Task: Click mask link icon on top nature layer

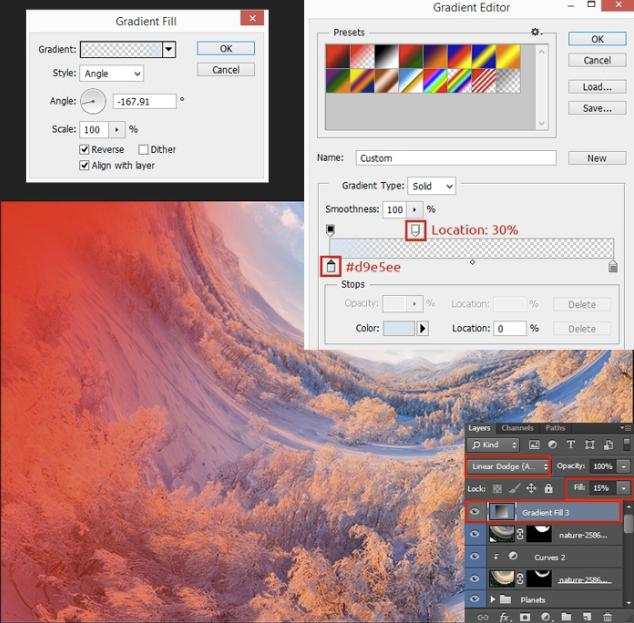Action: 520,534
